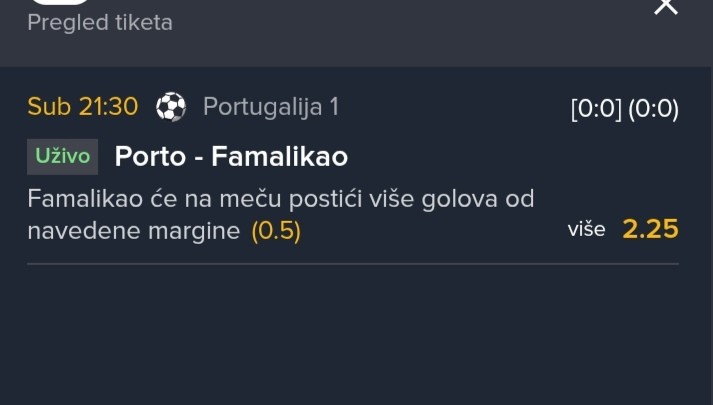Image resolution: width=713 pixels, height=405 pixels.
Task: Open the Porto team name
Action: point(148,157)
